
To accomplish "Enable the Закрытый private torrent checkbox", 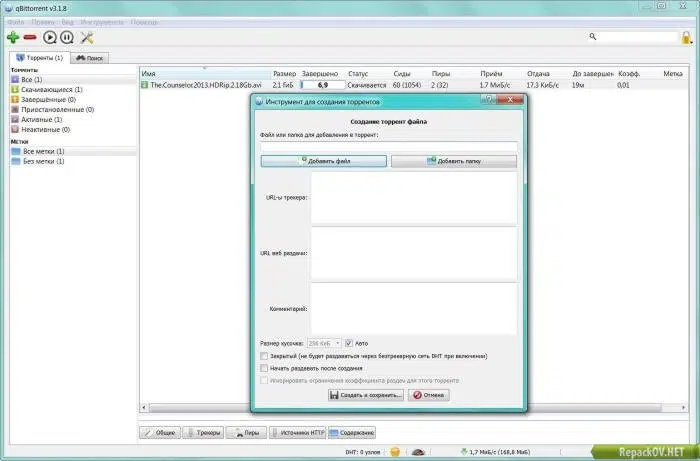I will (264, 356).
